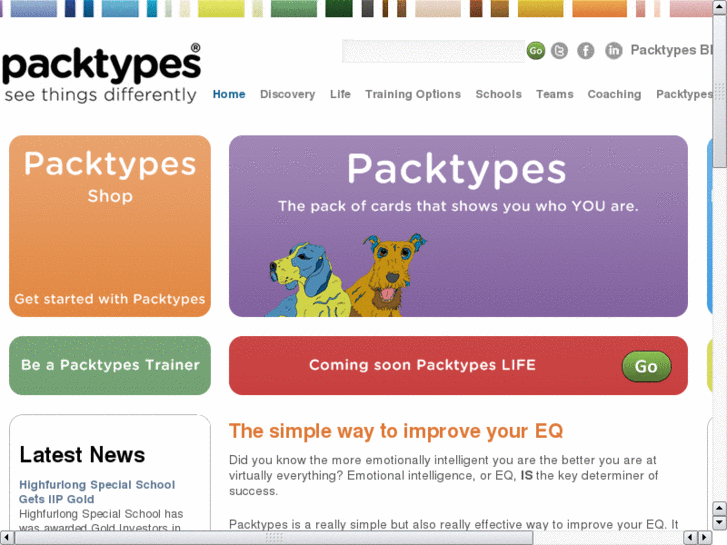727x545 pixels.
Task: Click 'The simple way to improve your EQ' heading
Action: (396, 431)
